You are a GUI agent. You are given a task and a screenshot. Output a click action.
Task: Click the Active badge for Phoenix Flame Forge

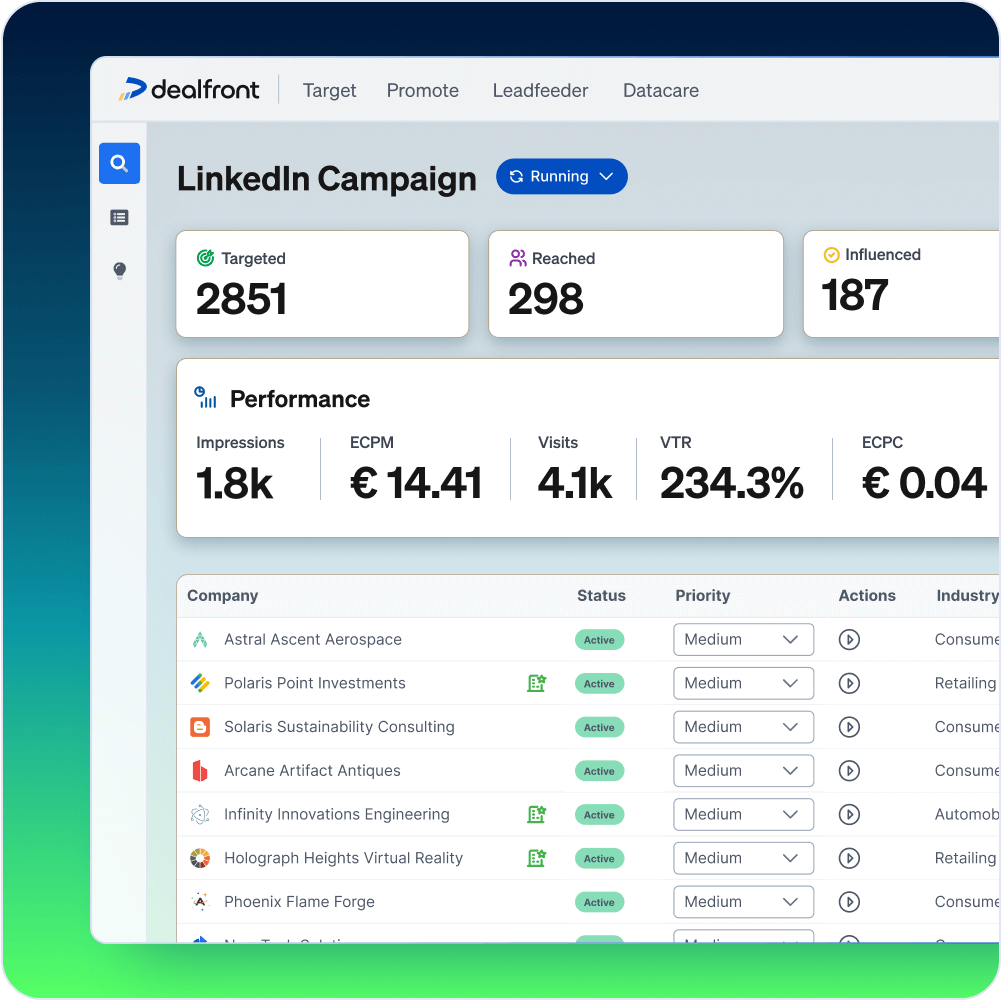599,902
